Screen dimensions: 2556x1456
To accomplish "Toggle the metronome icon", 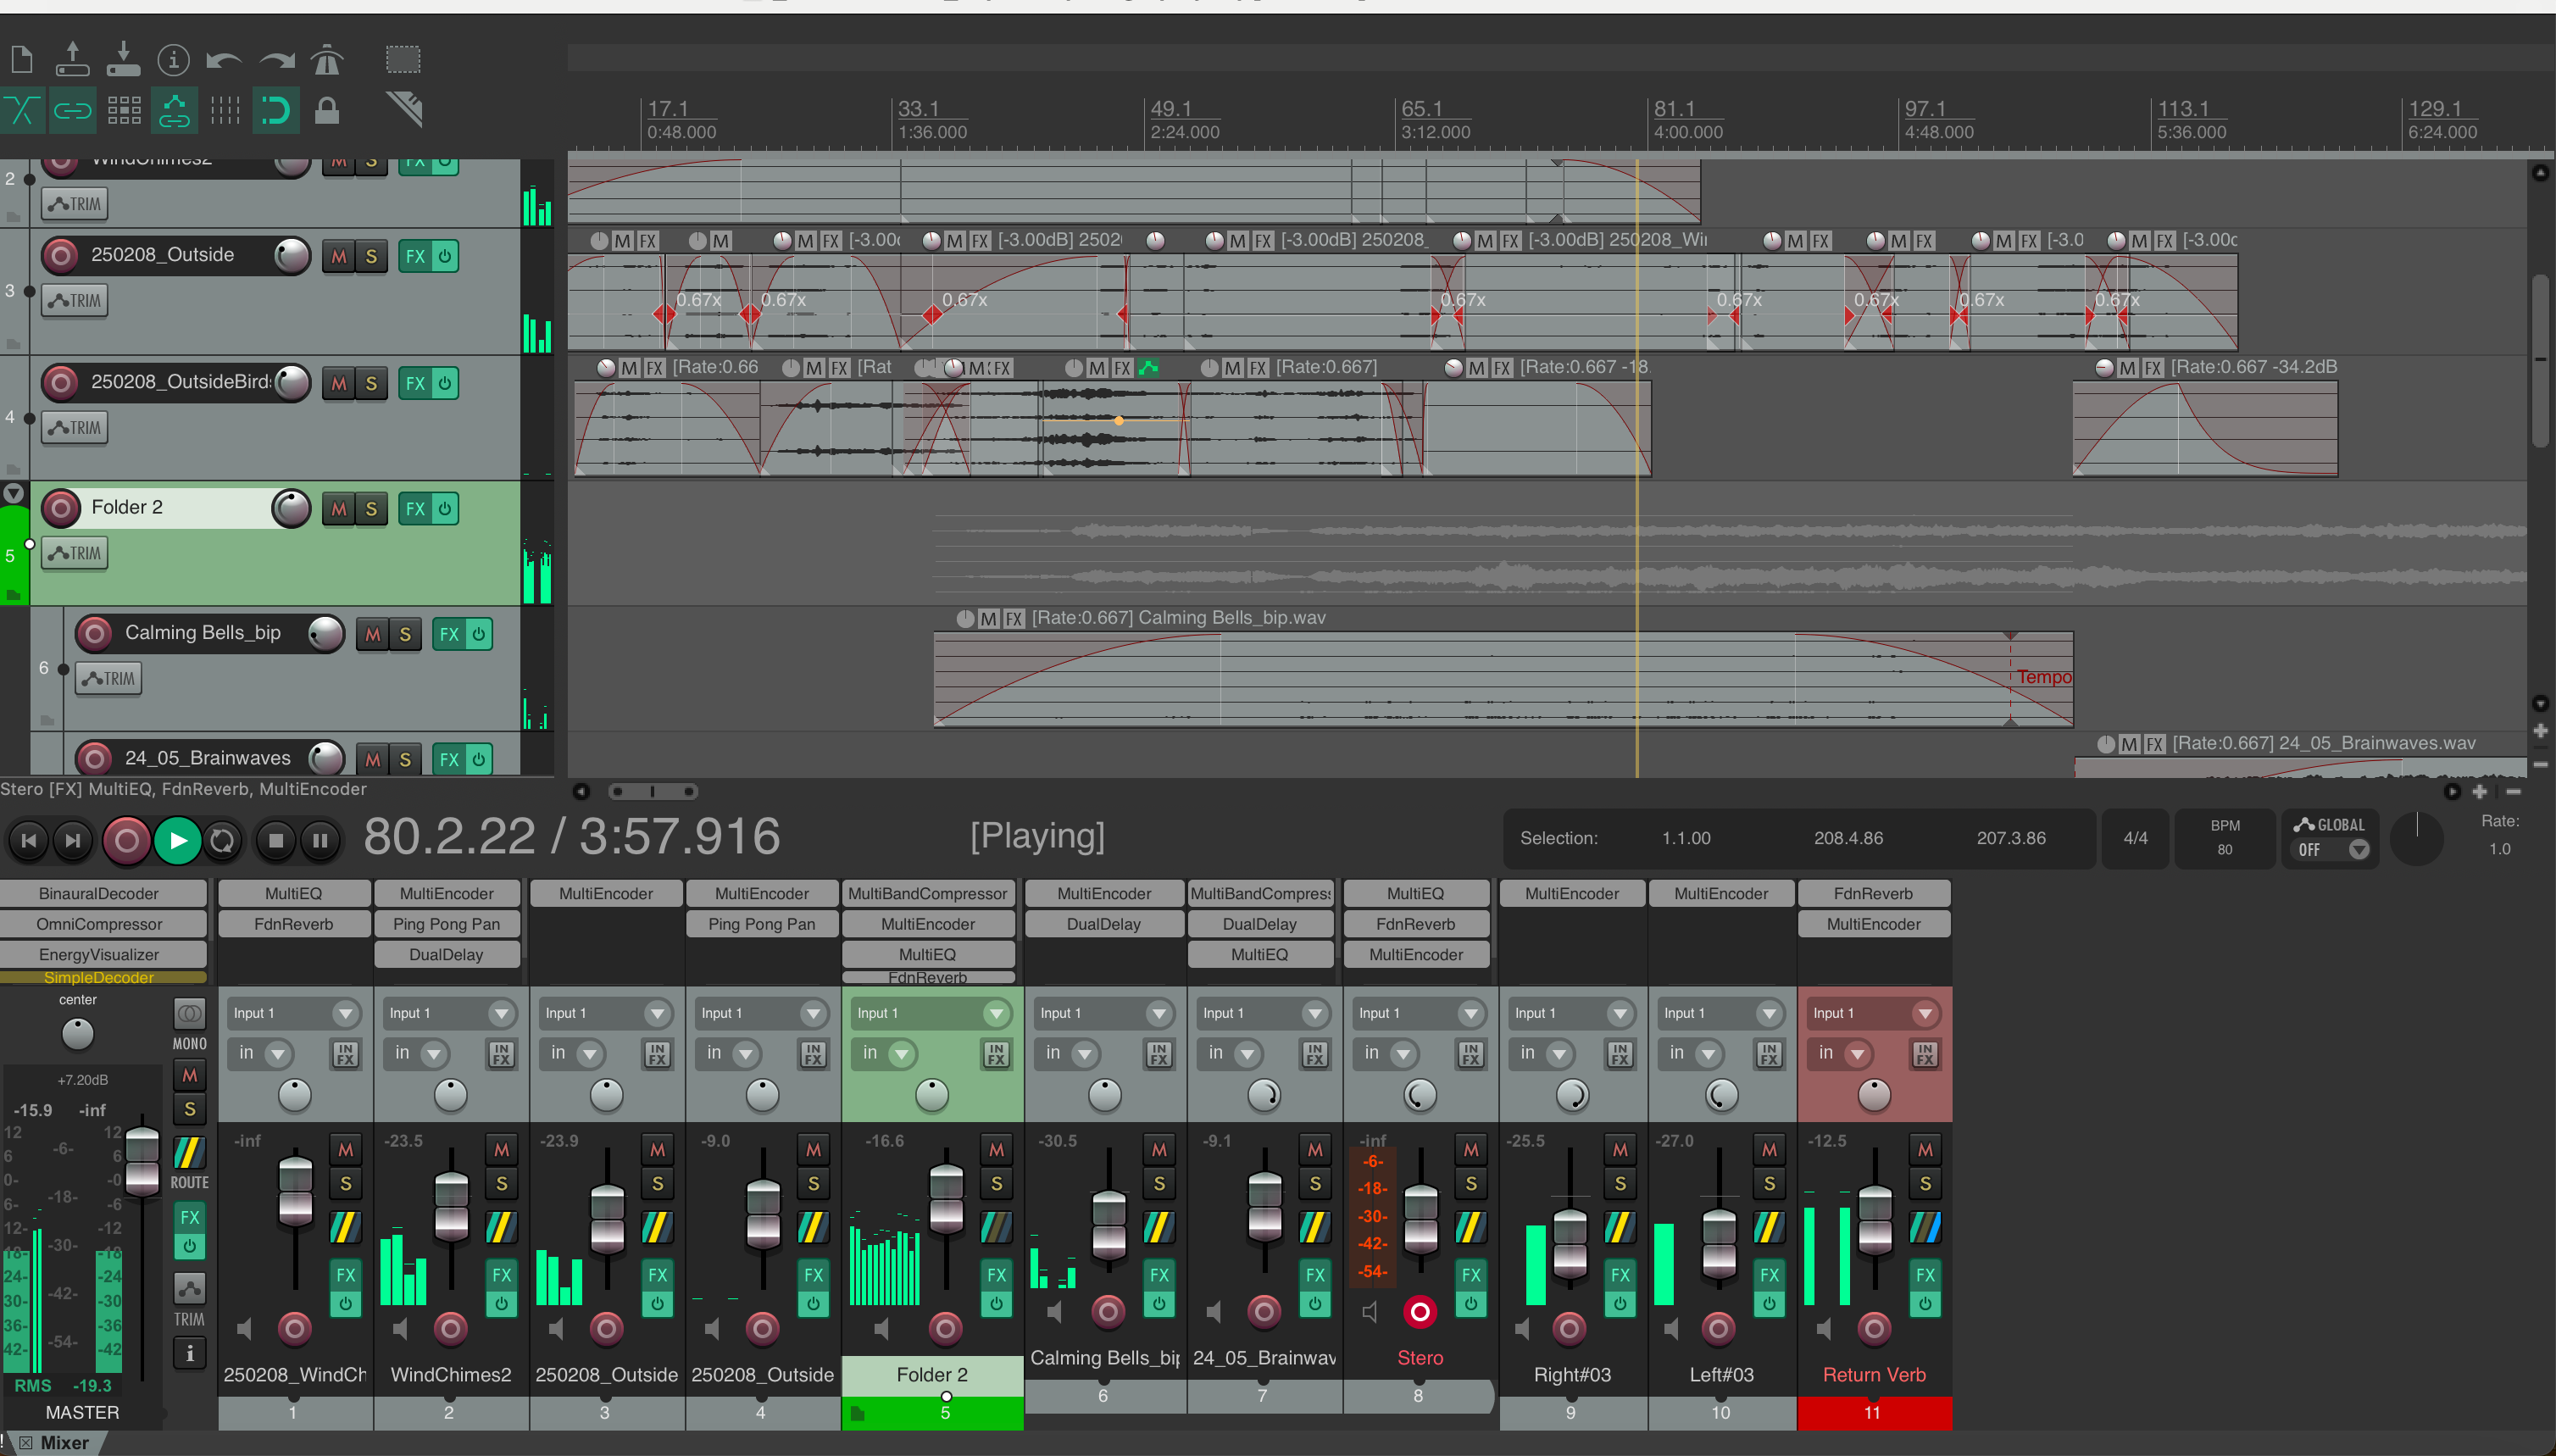I will [327, 60].
